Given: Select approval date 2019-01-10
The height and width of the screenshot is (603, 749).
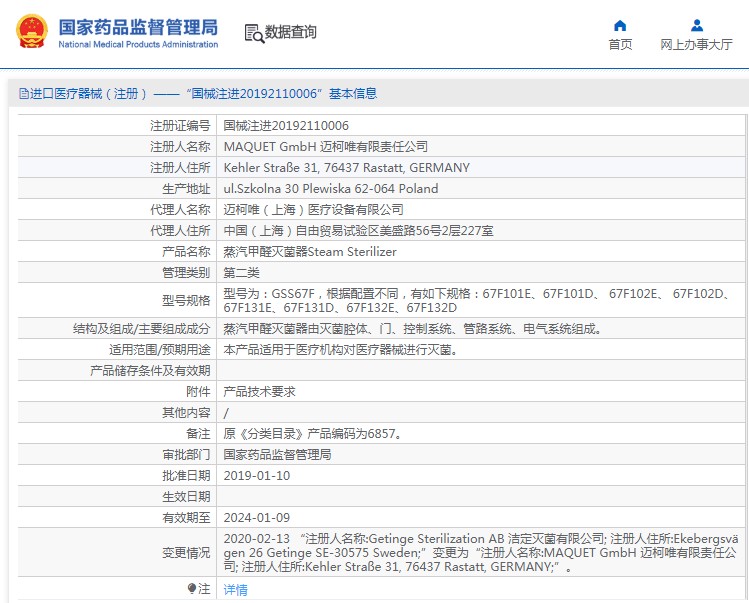Looking at the screenshot, I should click(257, 476).
